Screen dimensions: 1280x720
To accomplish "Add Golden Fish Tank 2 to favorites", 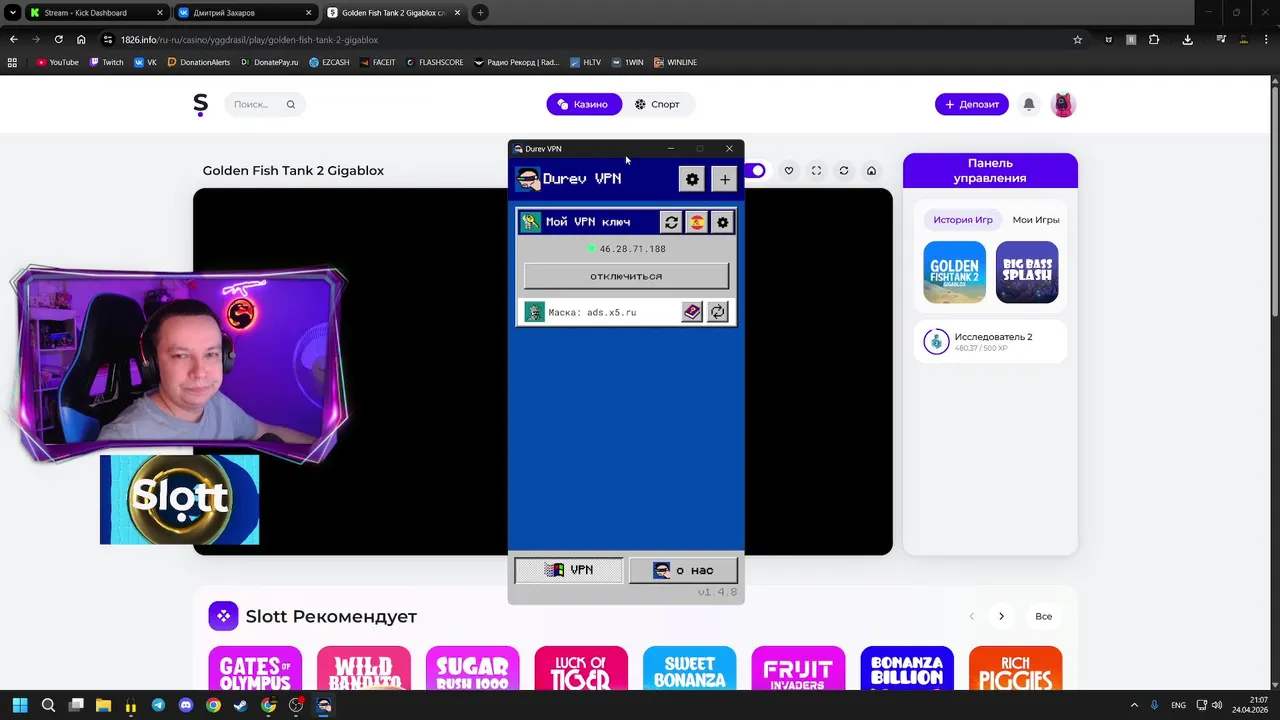I will [x=789, y=171].
